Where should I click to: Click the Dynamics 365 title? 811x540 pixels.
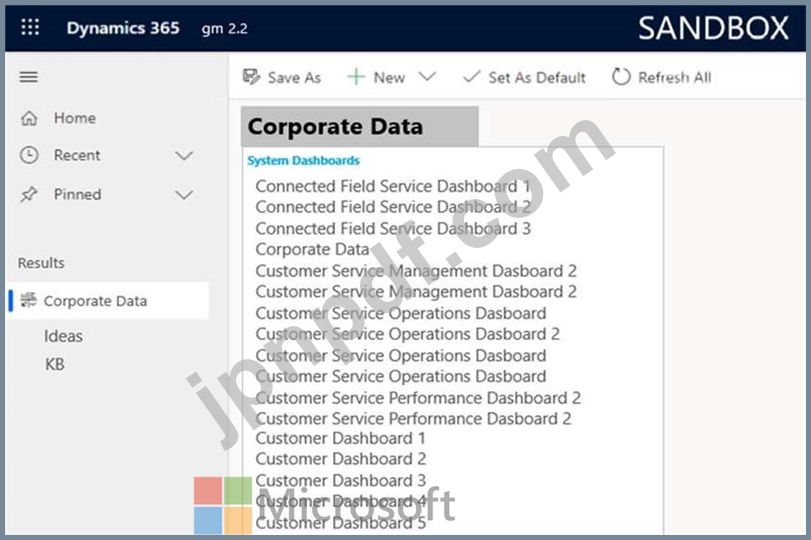pos(123,28)
